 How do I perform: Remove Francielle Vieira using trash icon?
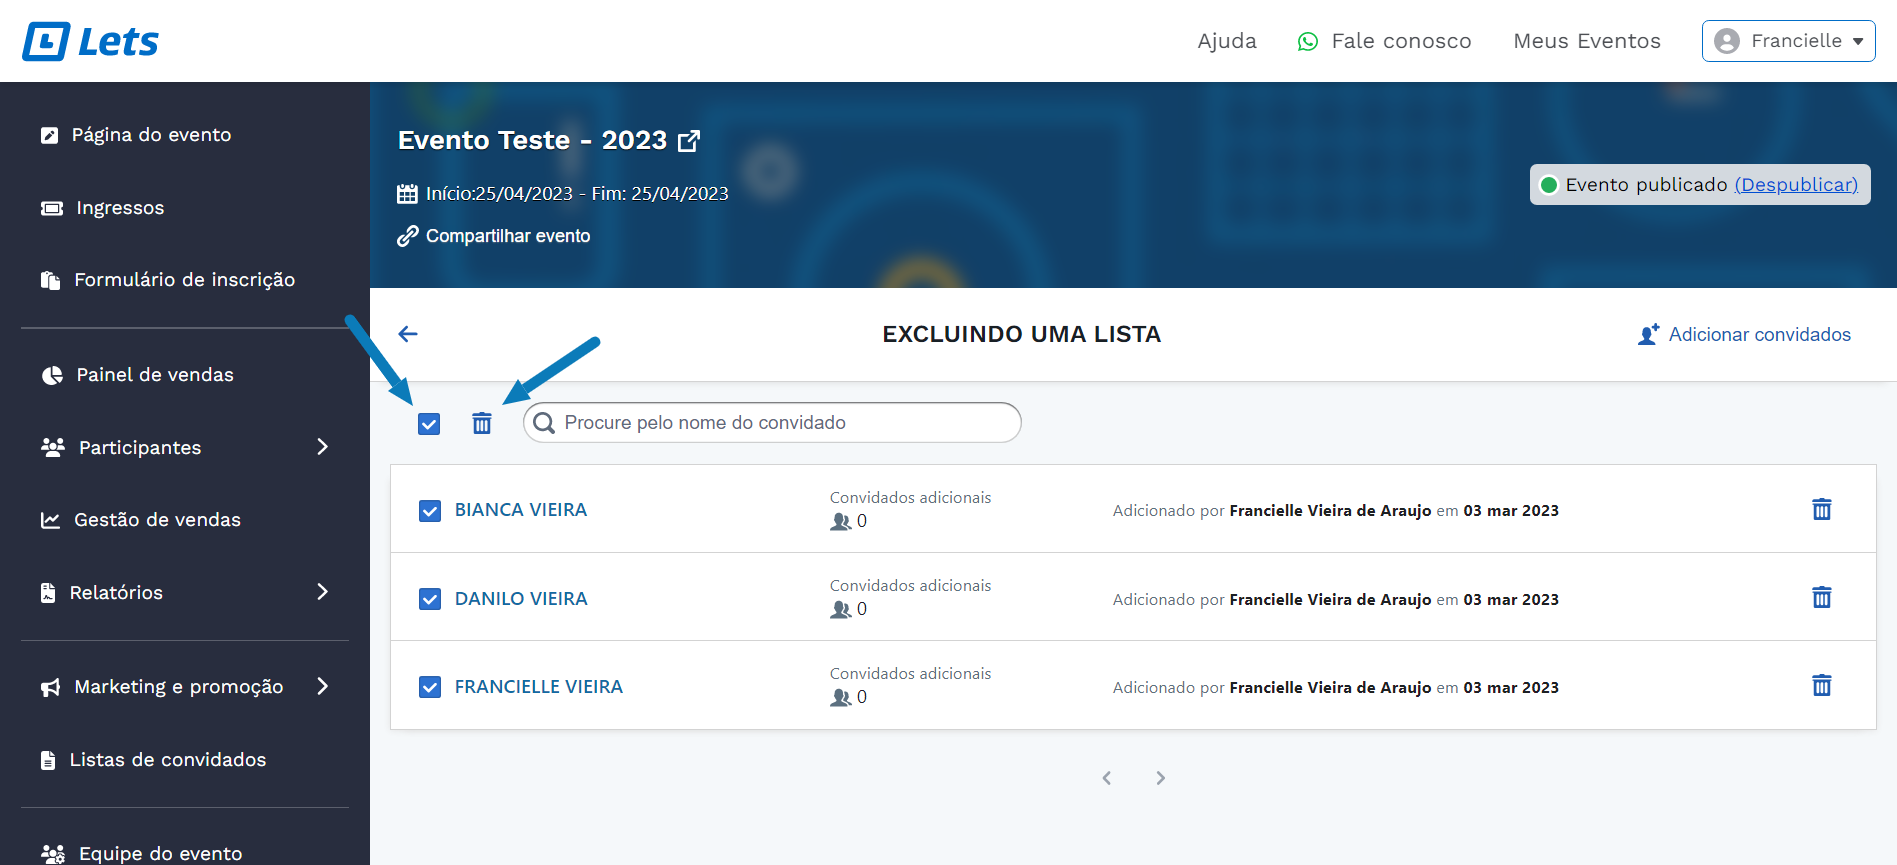[x=1821, y=686]
